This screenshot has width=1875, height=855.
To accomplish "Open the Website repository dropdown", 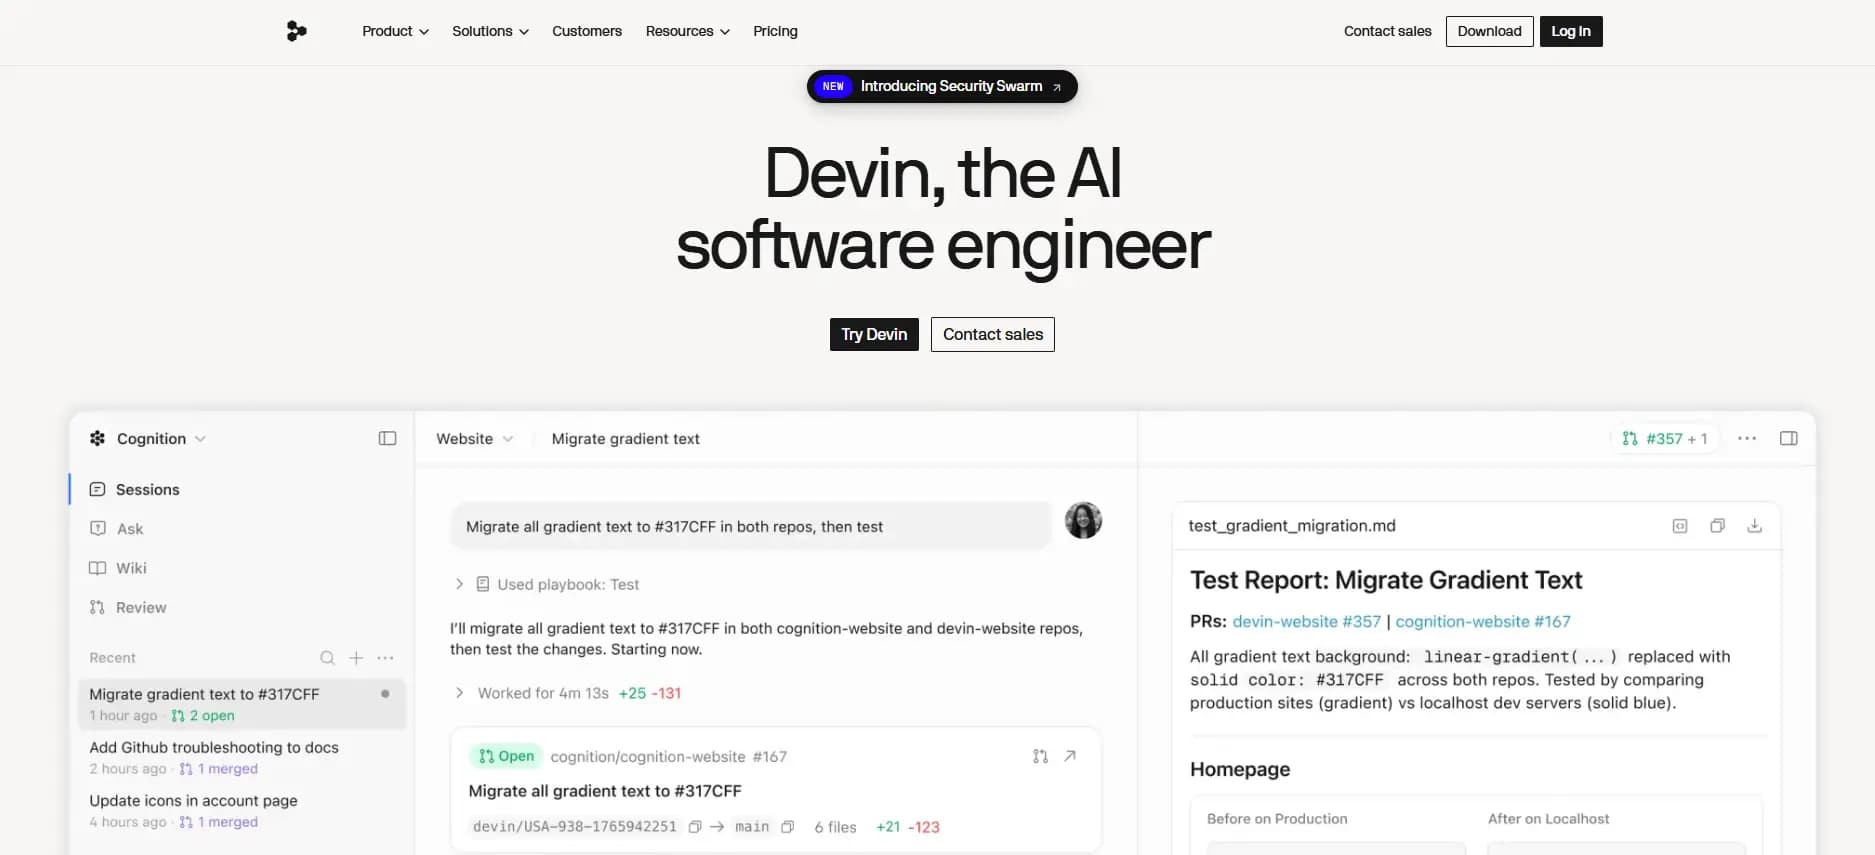I will point(475,439).
